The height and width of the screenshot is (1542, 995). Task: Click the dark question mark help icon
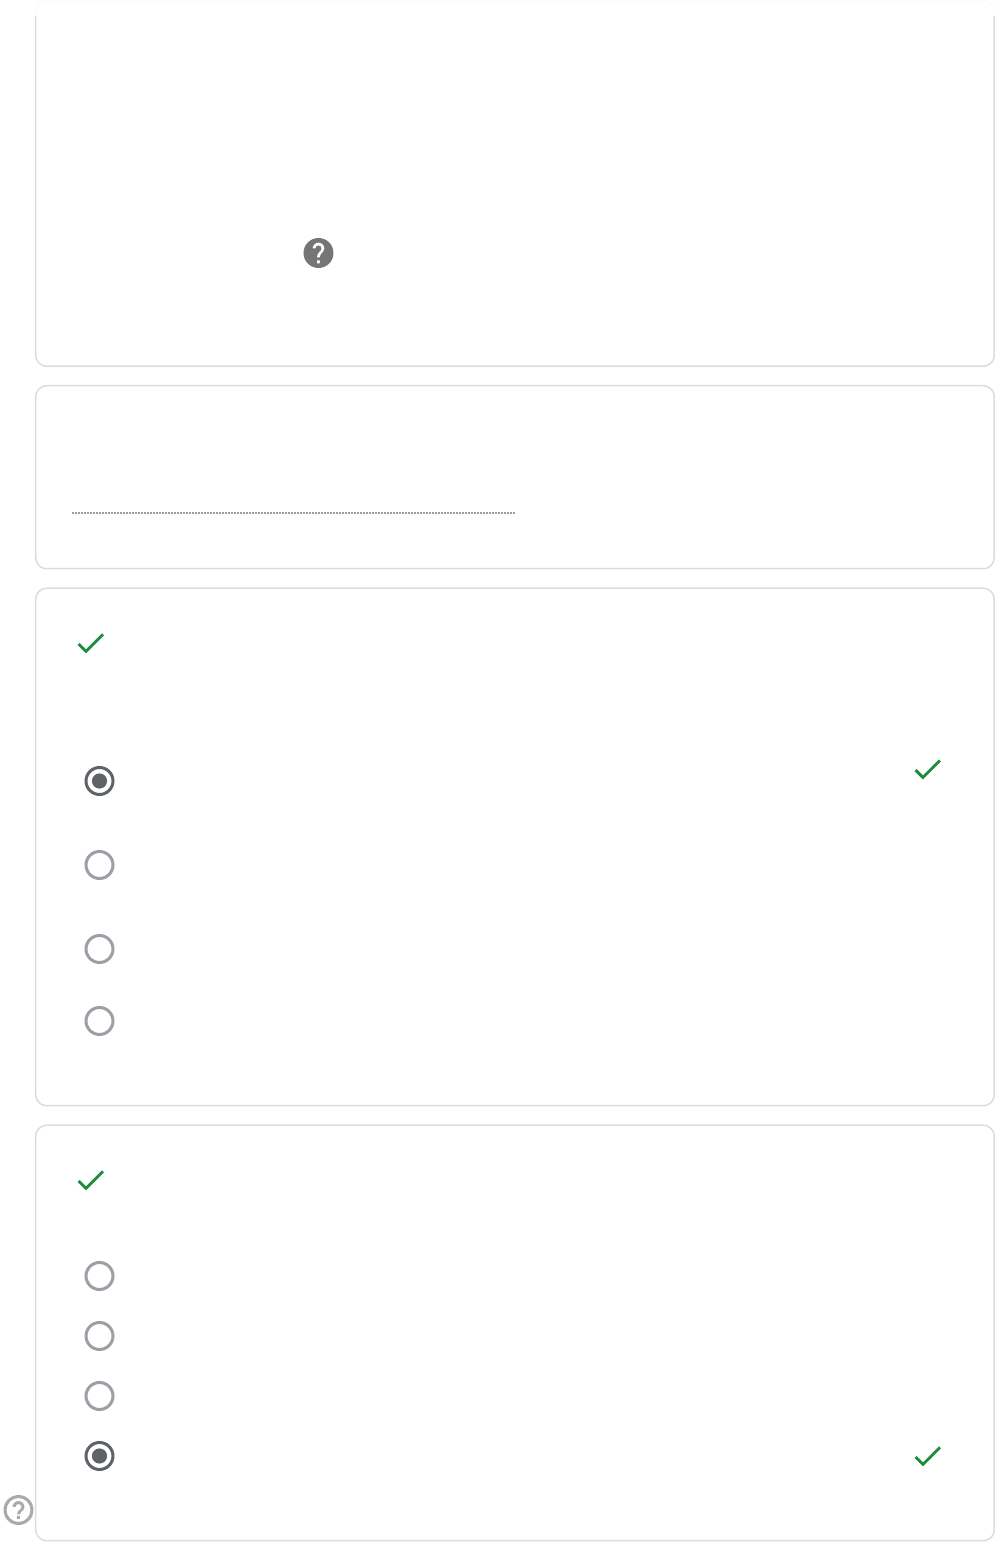(x=318, y=253)
